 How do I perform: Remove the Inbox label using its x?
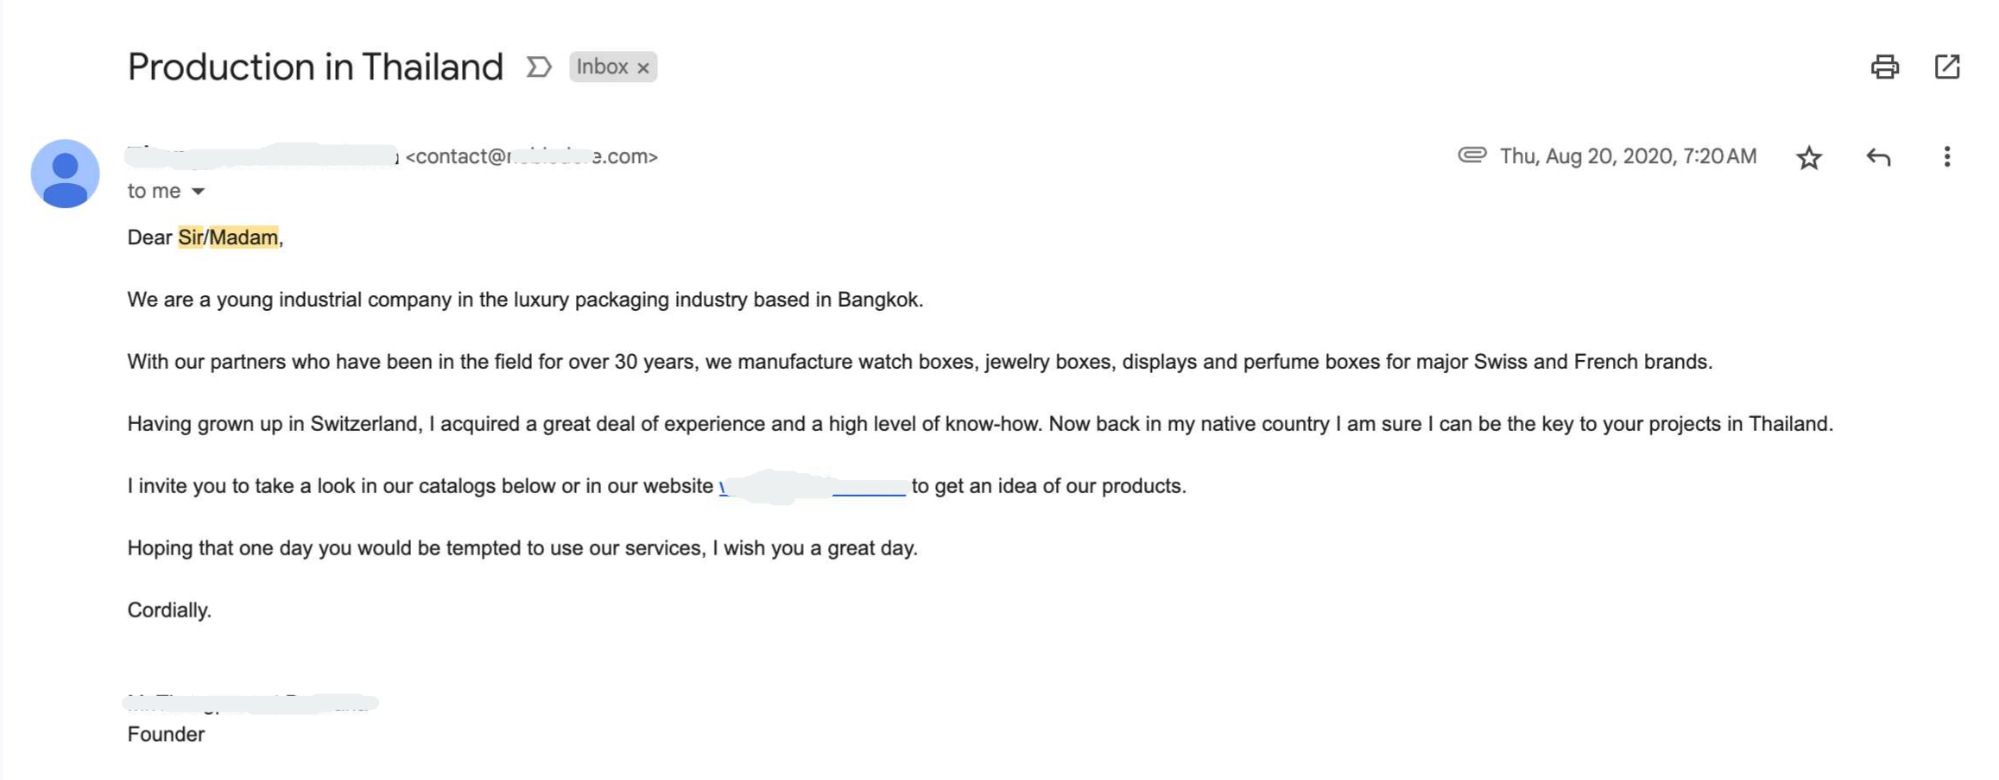(x=644, y=67)
